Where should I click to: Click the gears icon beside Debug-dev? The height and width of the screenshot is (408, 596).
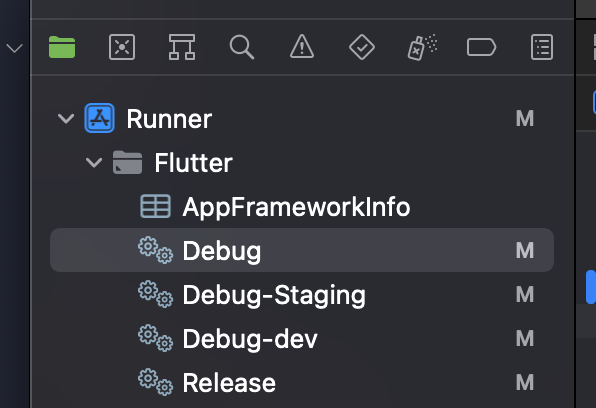click(x=155, y=338)
